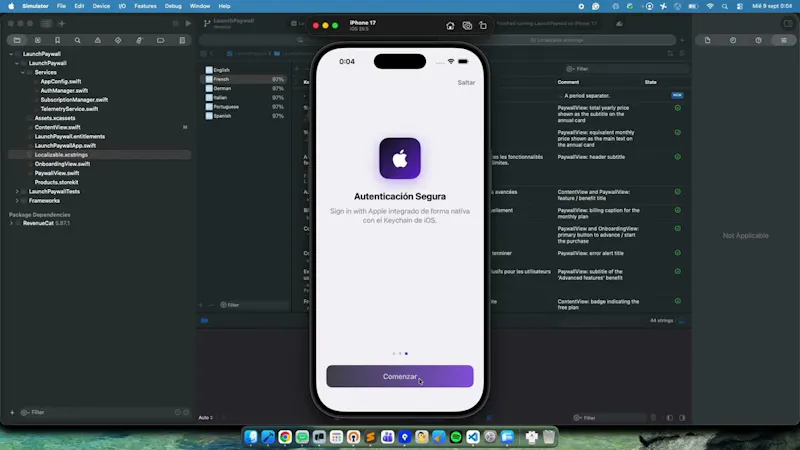Expand the Frameworks group
The width and height of the screenshot is (800, 450).
[17, 201]
